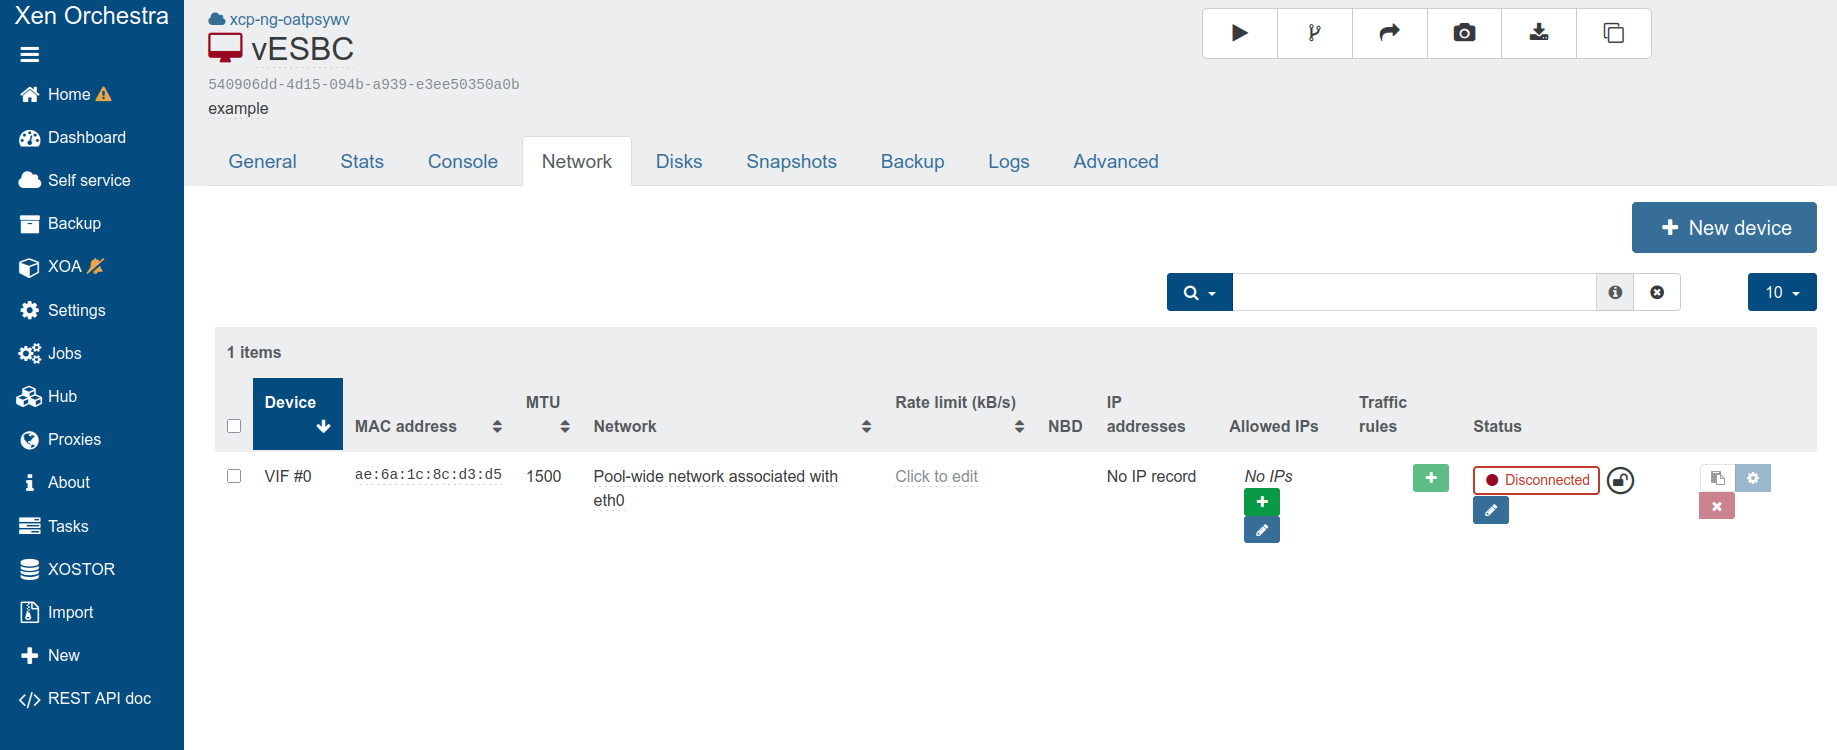
Task: Click the add traffic rule plus icon
Action: click(x=1430, y=478)
